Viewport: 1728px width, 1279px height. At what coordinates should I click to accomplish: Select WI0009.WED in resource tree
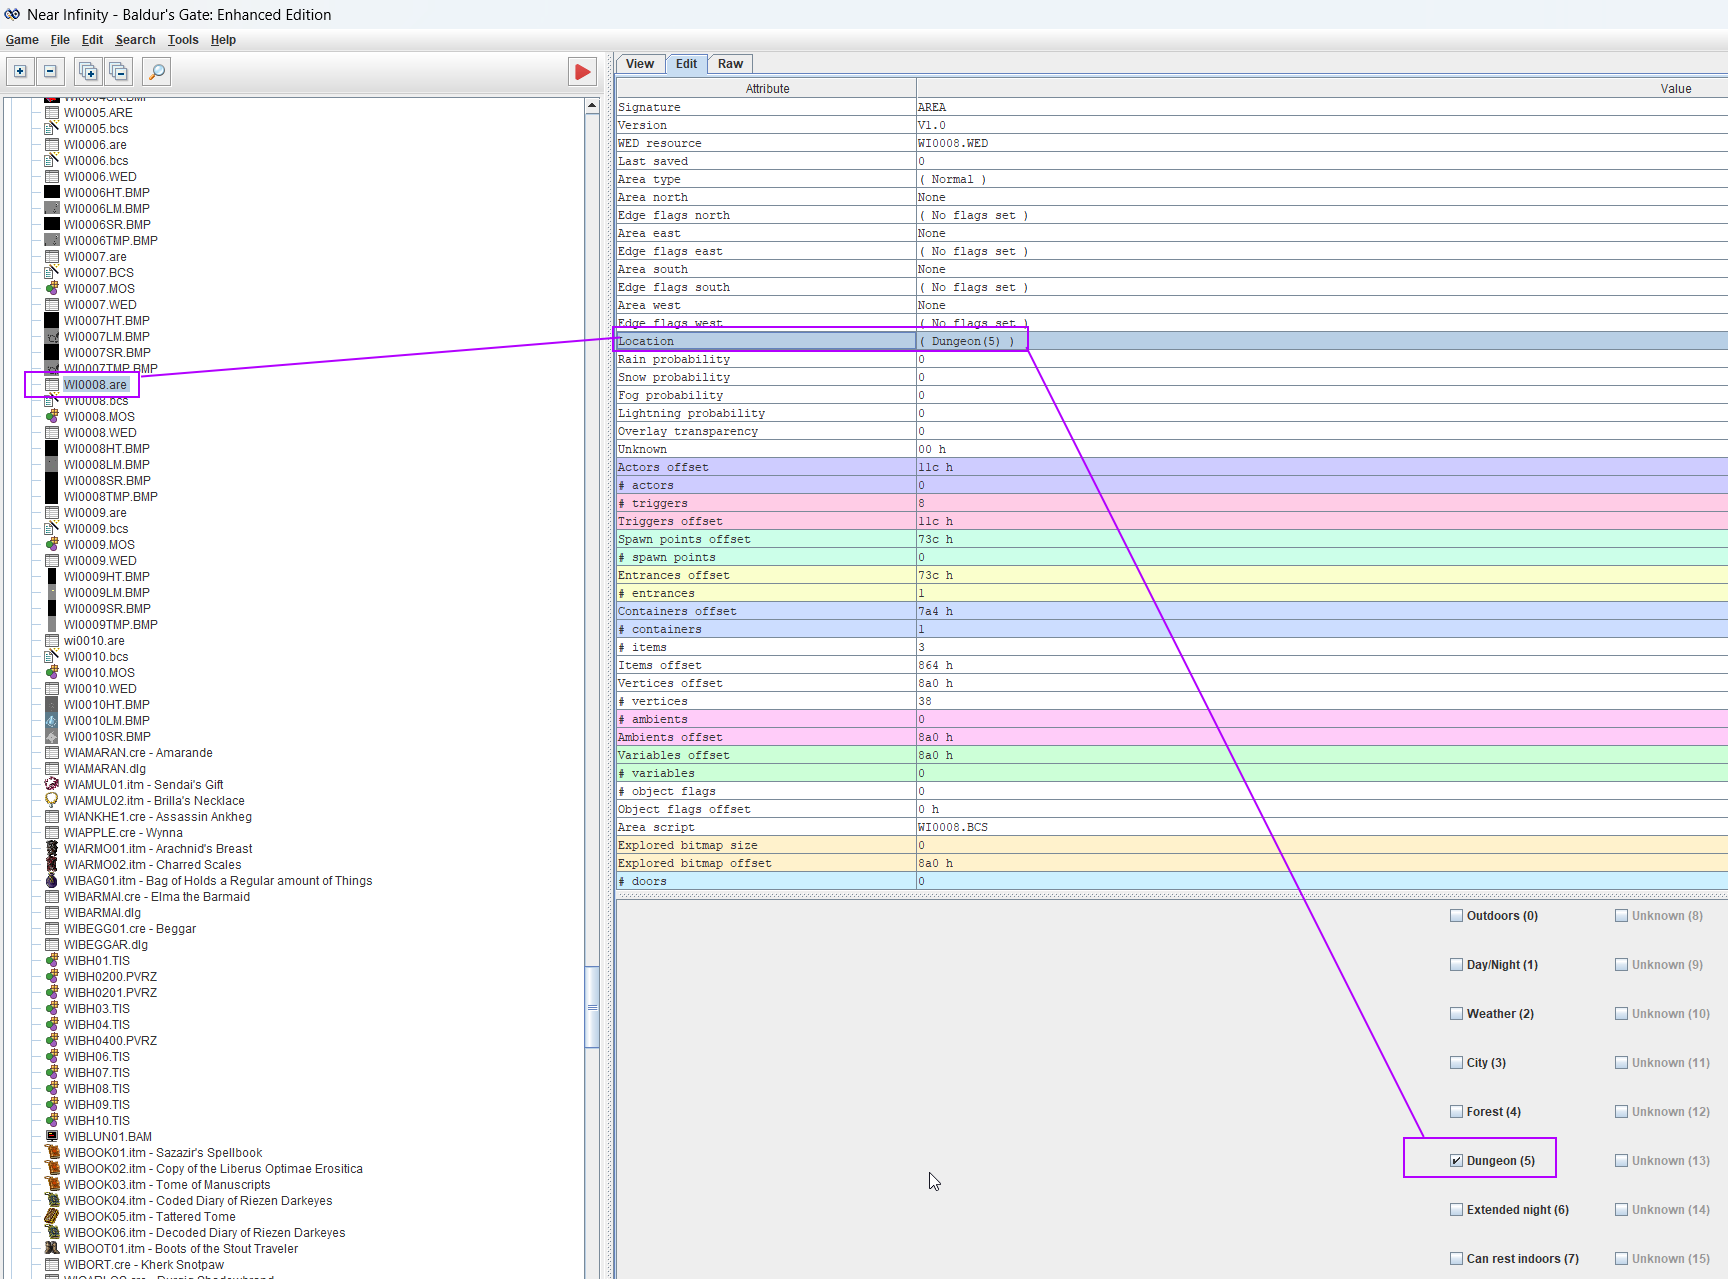[x=100, y=560]
